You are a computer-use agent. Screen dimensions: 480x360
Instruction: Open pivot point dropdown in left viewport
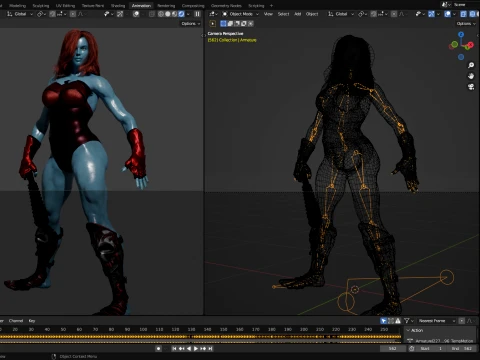[41, 14]
